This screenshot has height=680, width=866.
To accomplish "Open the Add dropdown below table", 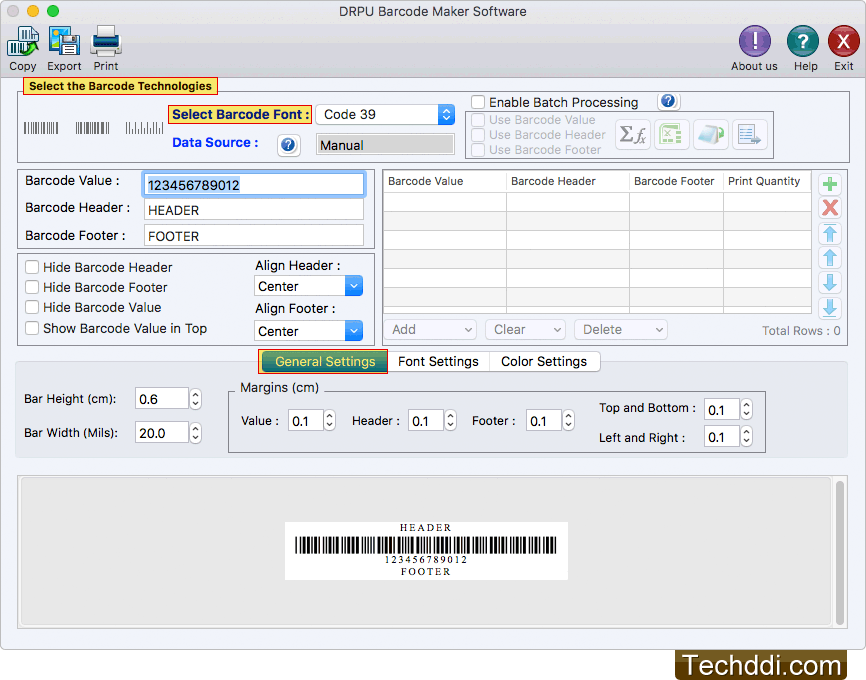I will click(430, 330).
